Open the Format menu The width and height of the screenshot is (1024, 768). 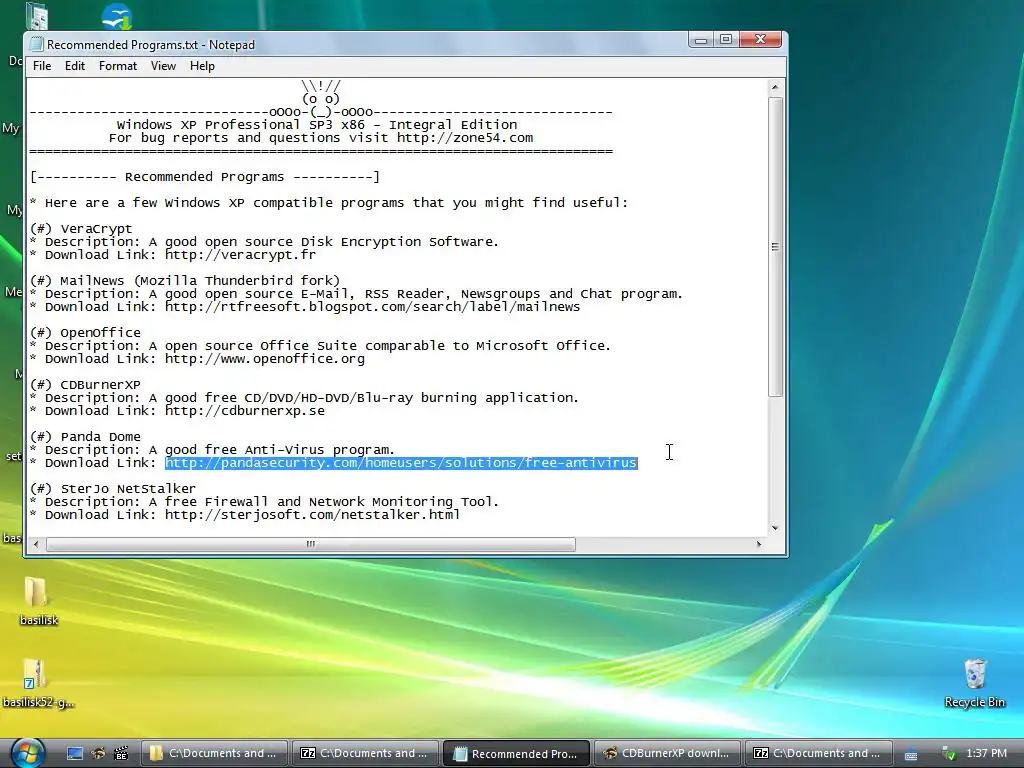pos(118,66)
